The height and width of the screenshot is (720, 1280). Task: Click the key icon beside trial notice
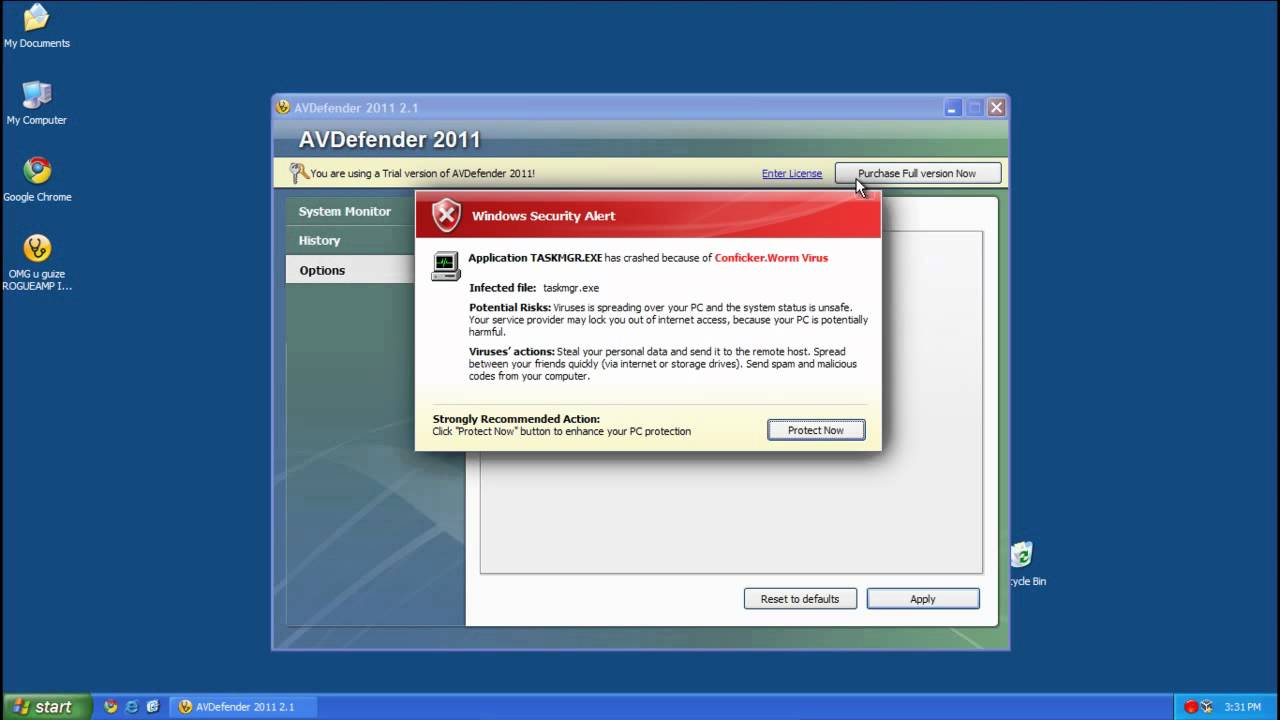(298, 173)
